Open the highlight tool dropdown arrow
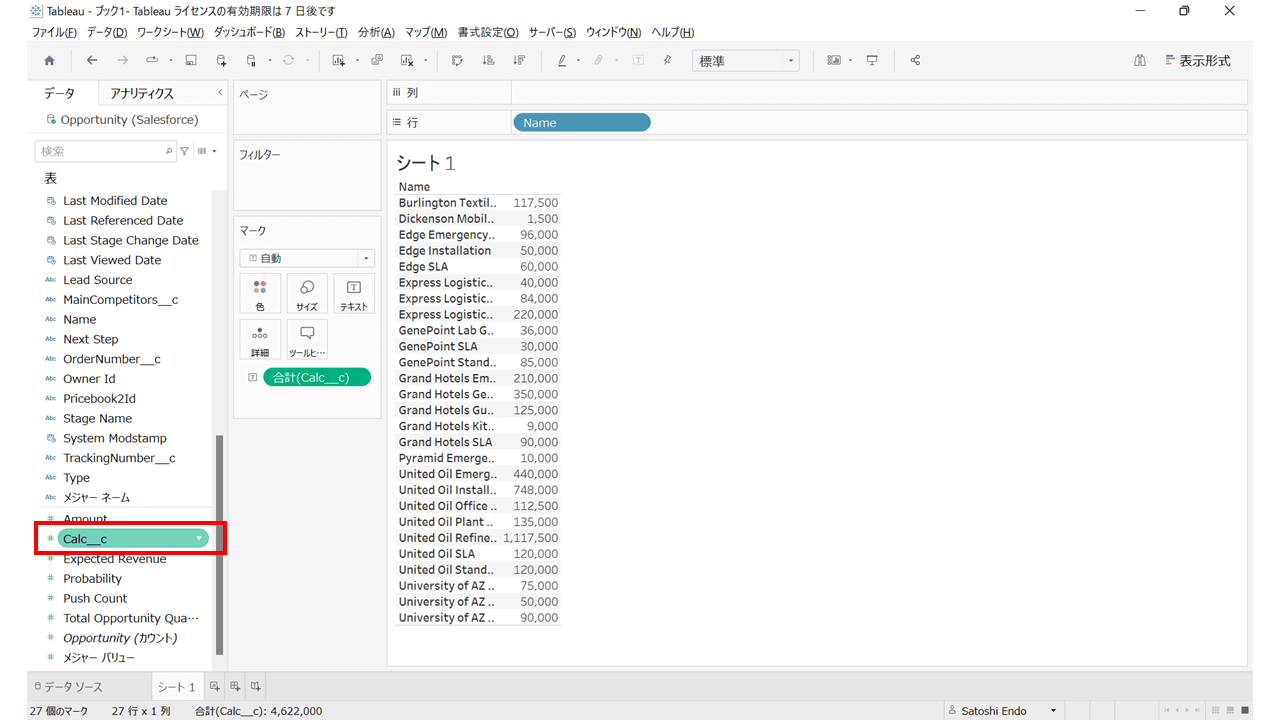The width and height of the screenshot is (1280, 720). (577, 61)
